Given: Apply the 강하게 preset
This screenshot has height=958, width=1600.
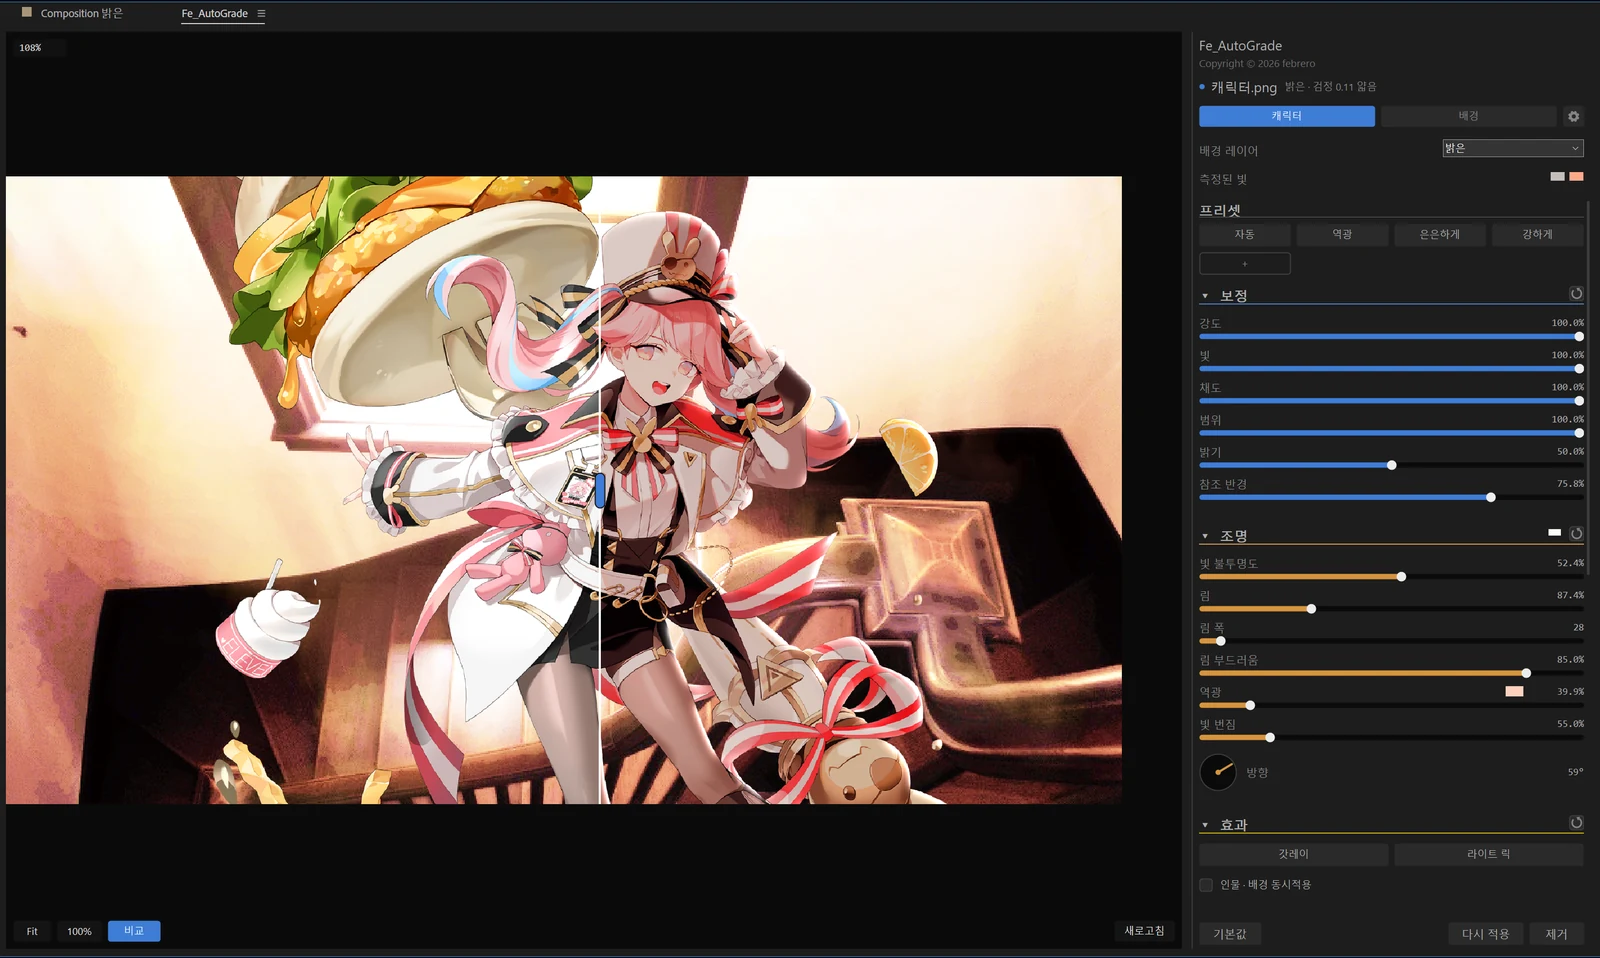Looking at the screenshot, I should pyautogui.click(x=1538, y=234).
